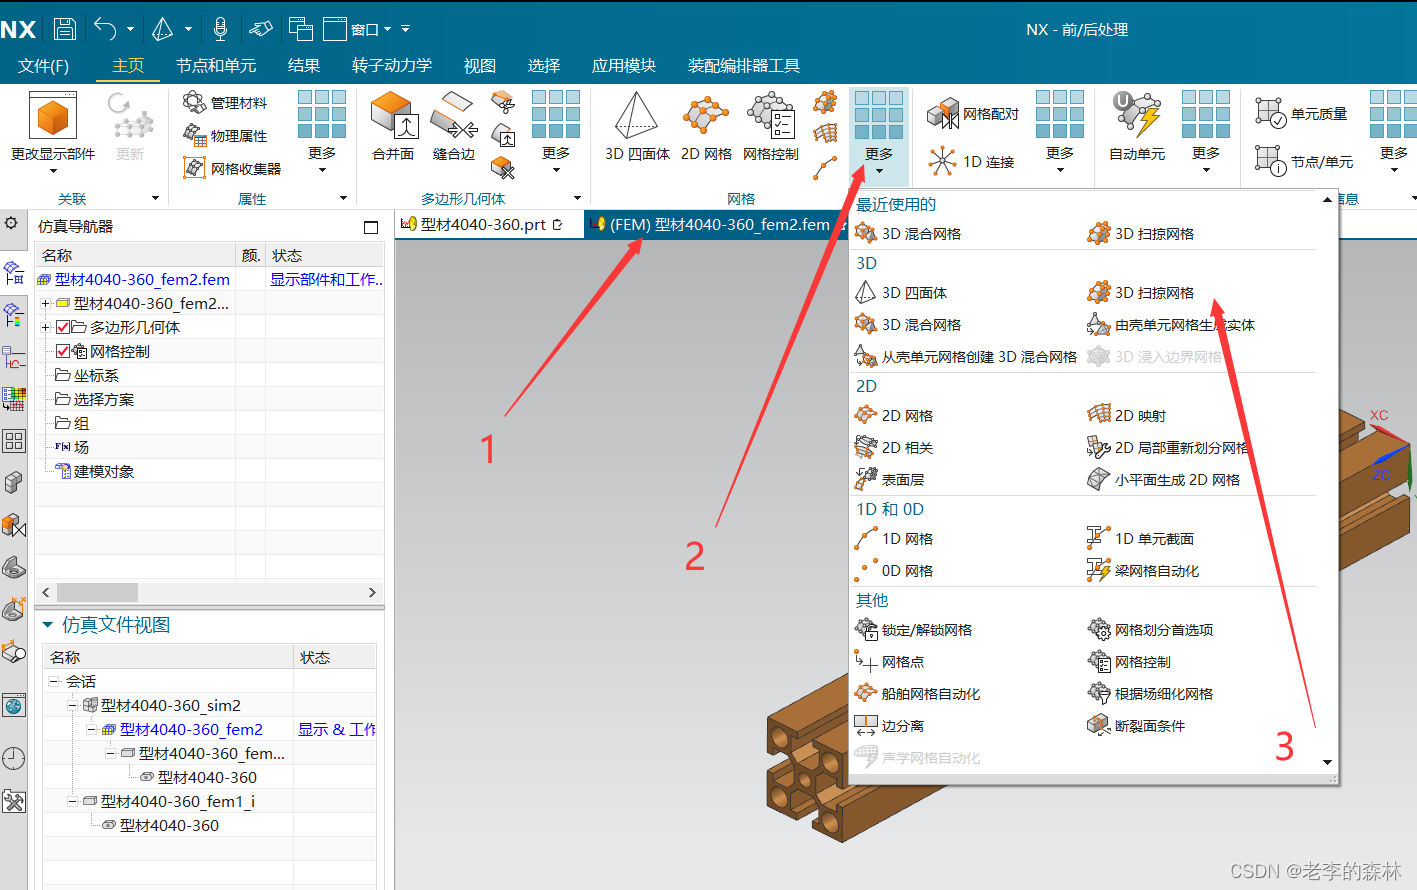Open the 更多 dropdown in the 属性 group
This screenshot has height=890, width=1417.
[322, 132]
